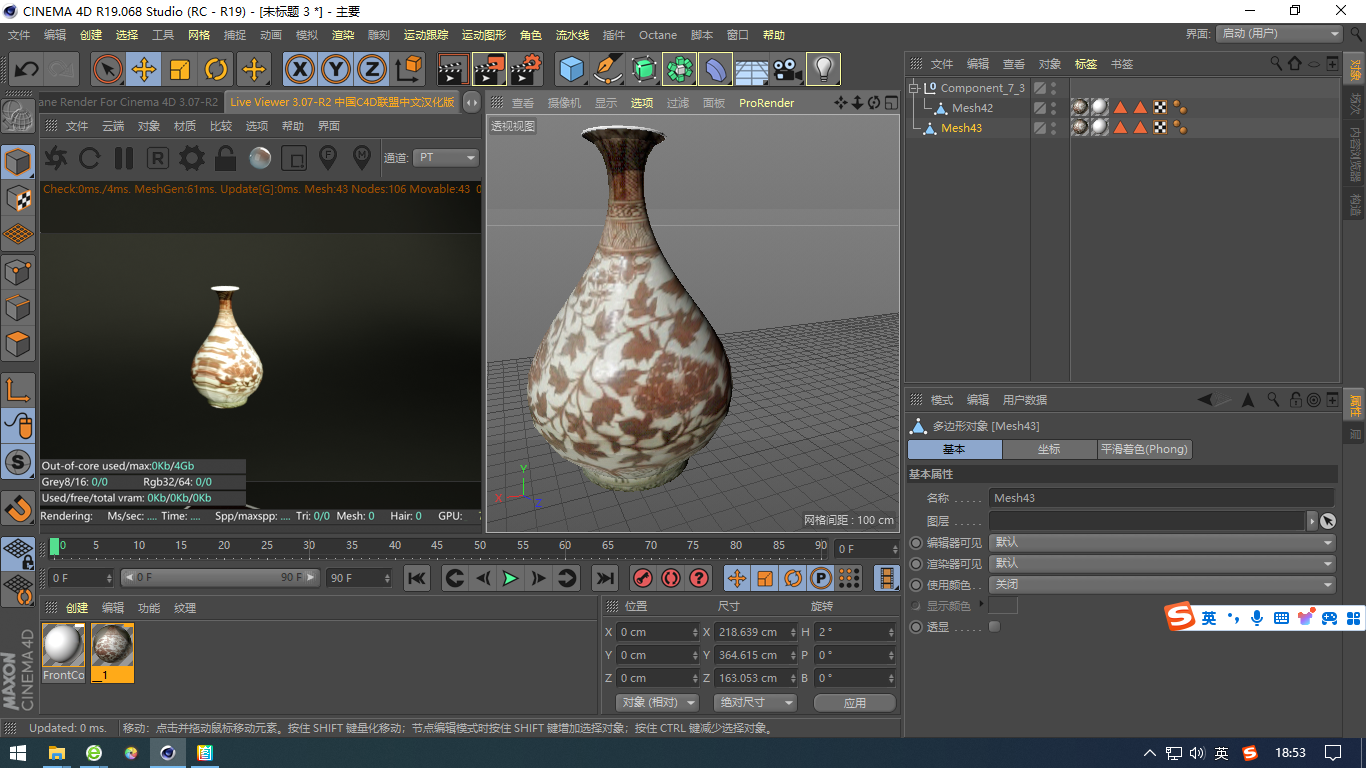Open Octane 材质 menu
Viewport: 1366px width, 768px height.
coord(185,126)
